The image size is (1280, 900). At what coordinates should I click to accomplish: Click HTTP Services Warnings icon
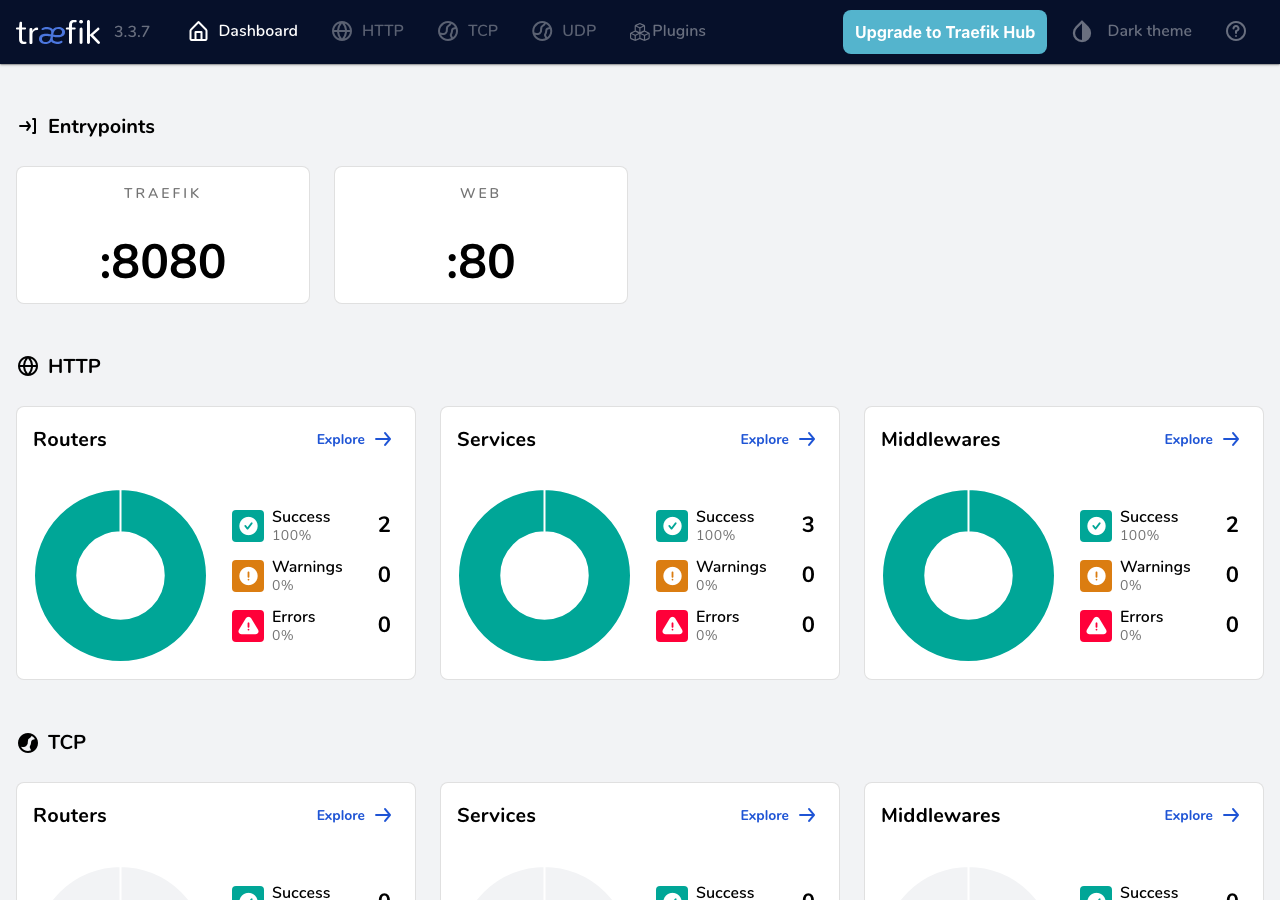point(672,576)
